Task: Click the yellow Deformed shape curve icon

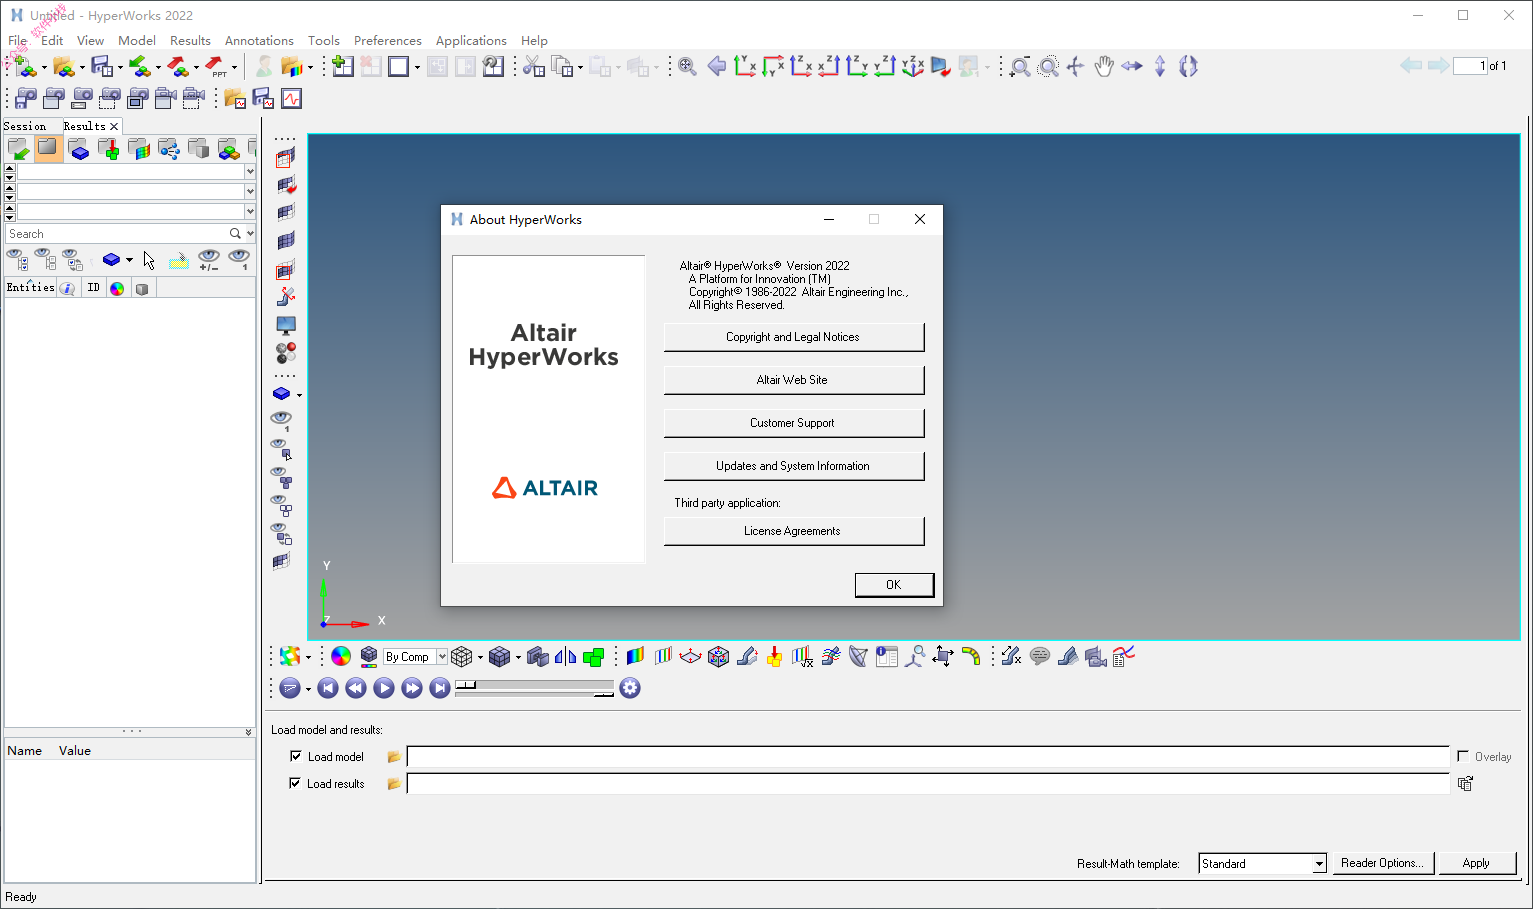Action: (971, 656)
